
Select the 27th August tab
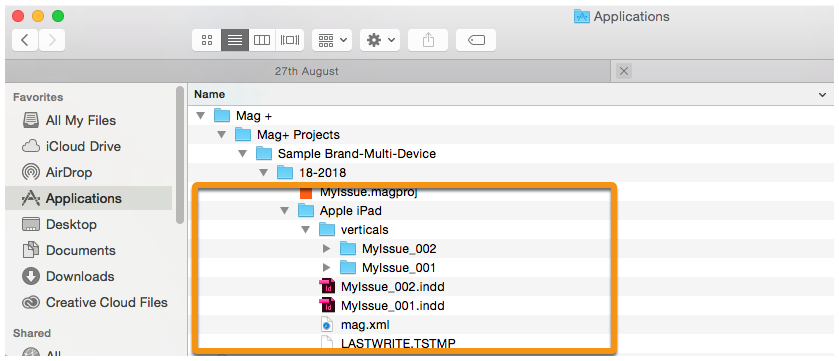307,71
